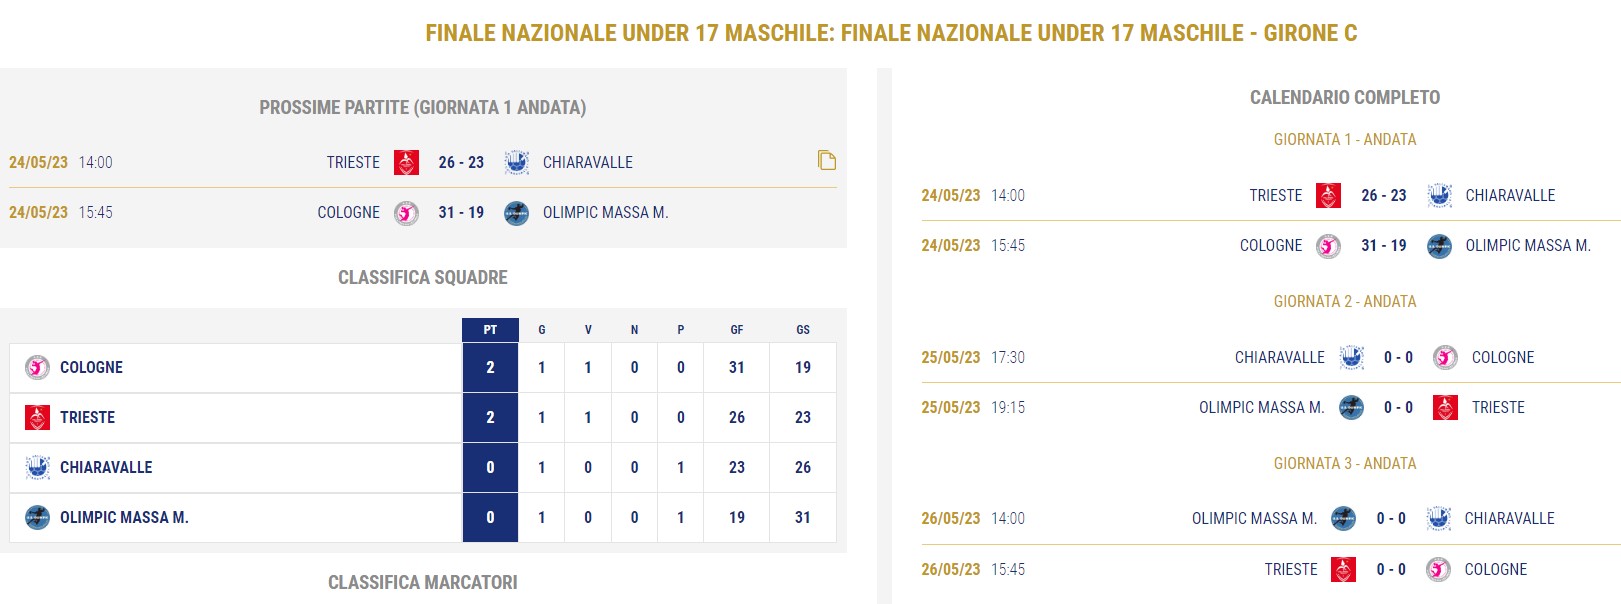
Task: Select the PT column header
Action: (x=490, y=330)
